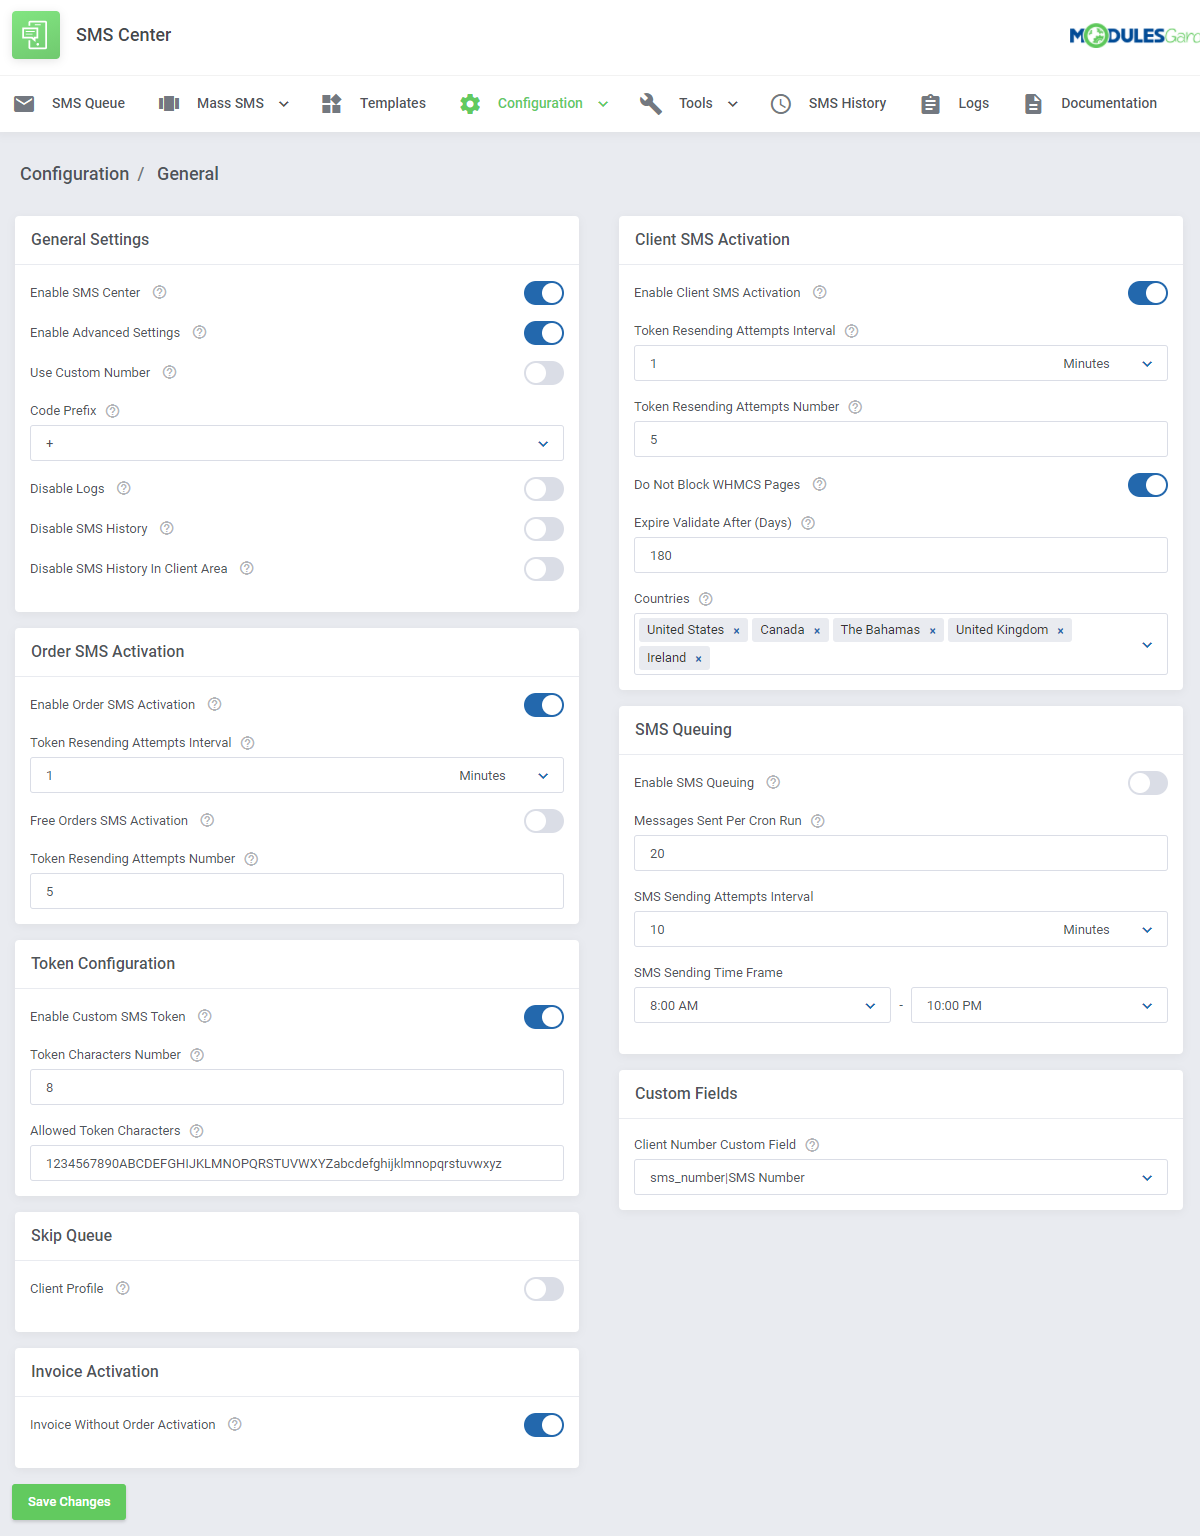Click the Documentation file icon
1200x1536 pixels.
[1033, 104]
